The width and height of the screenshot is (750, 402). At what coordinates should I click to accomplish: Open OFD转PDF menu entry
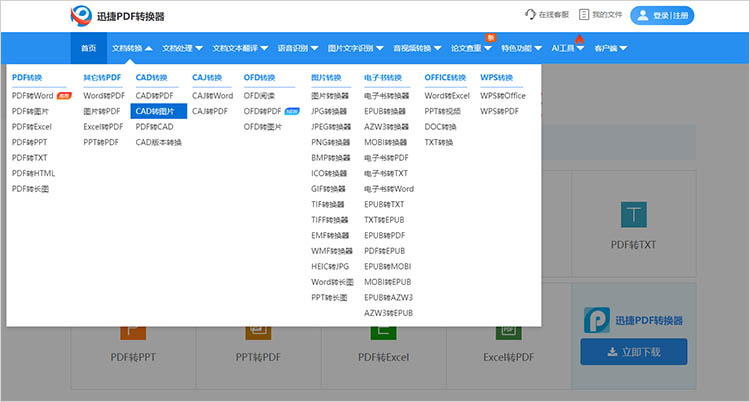point(262,111)
